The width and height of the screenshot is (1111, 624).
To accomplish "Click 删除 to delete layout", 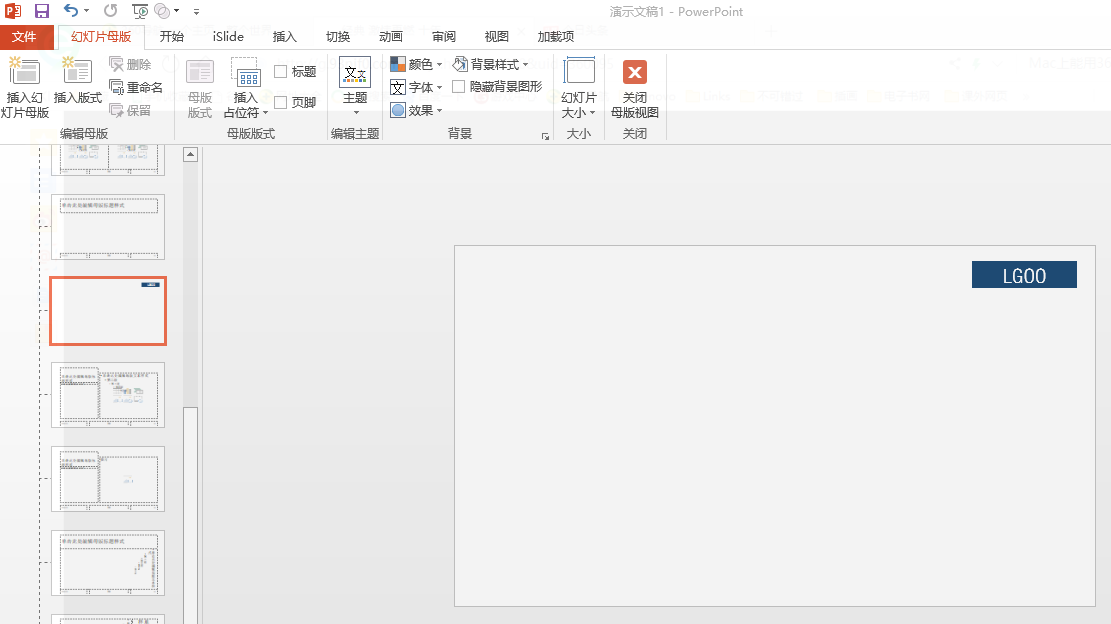I will (x=130, y=64).
